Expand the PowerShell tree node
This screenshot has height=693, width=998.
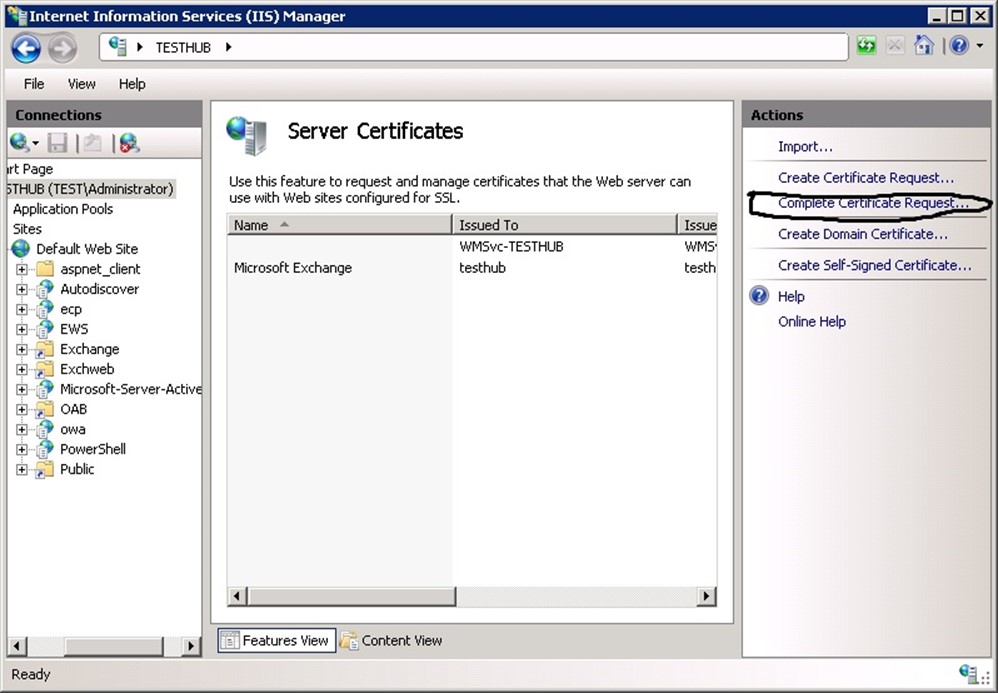tap(22, 449)
